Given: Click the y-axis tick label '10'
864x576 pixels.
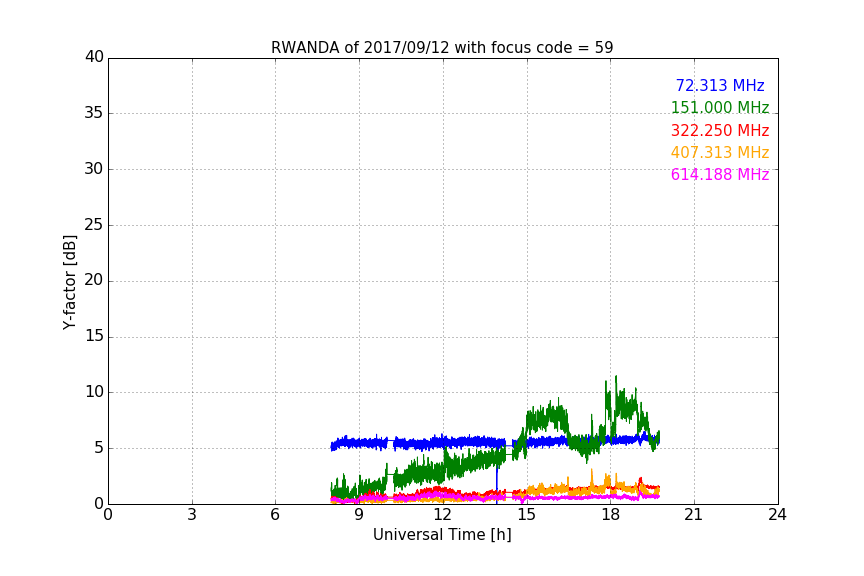Looking at the screenshot, I should click(x=94, y=392).
